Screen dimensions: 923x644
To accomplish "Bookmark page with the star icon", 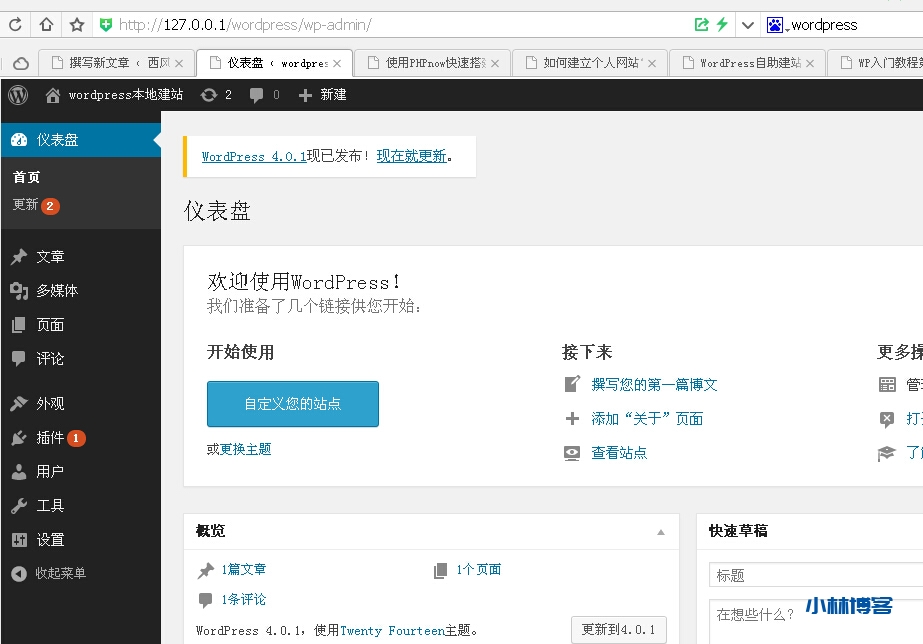I will pos(76,24).
